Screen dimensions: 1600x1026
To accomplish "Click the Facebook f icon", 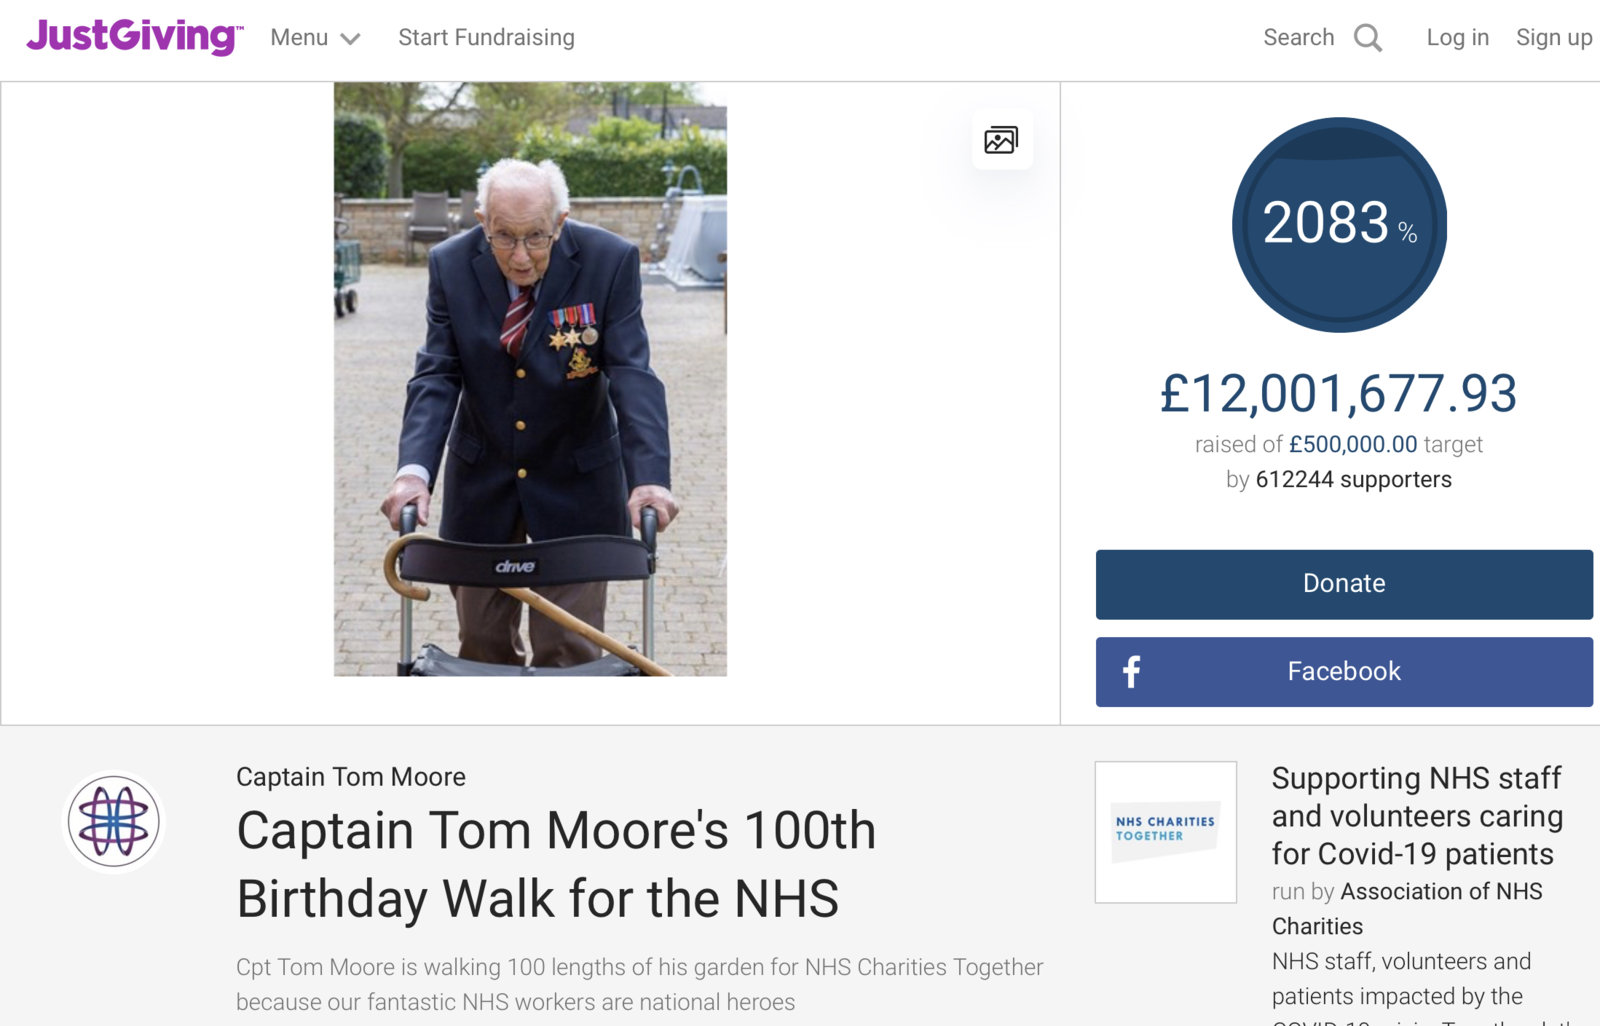I will pos(1131,672).
